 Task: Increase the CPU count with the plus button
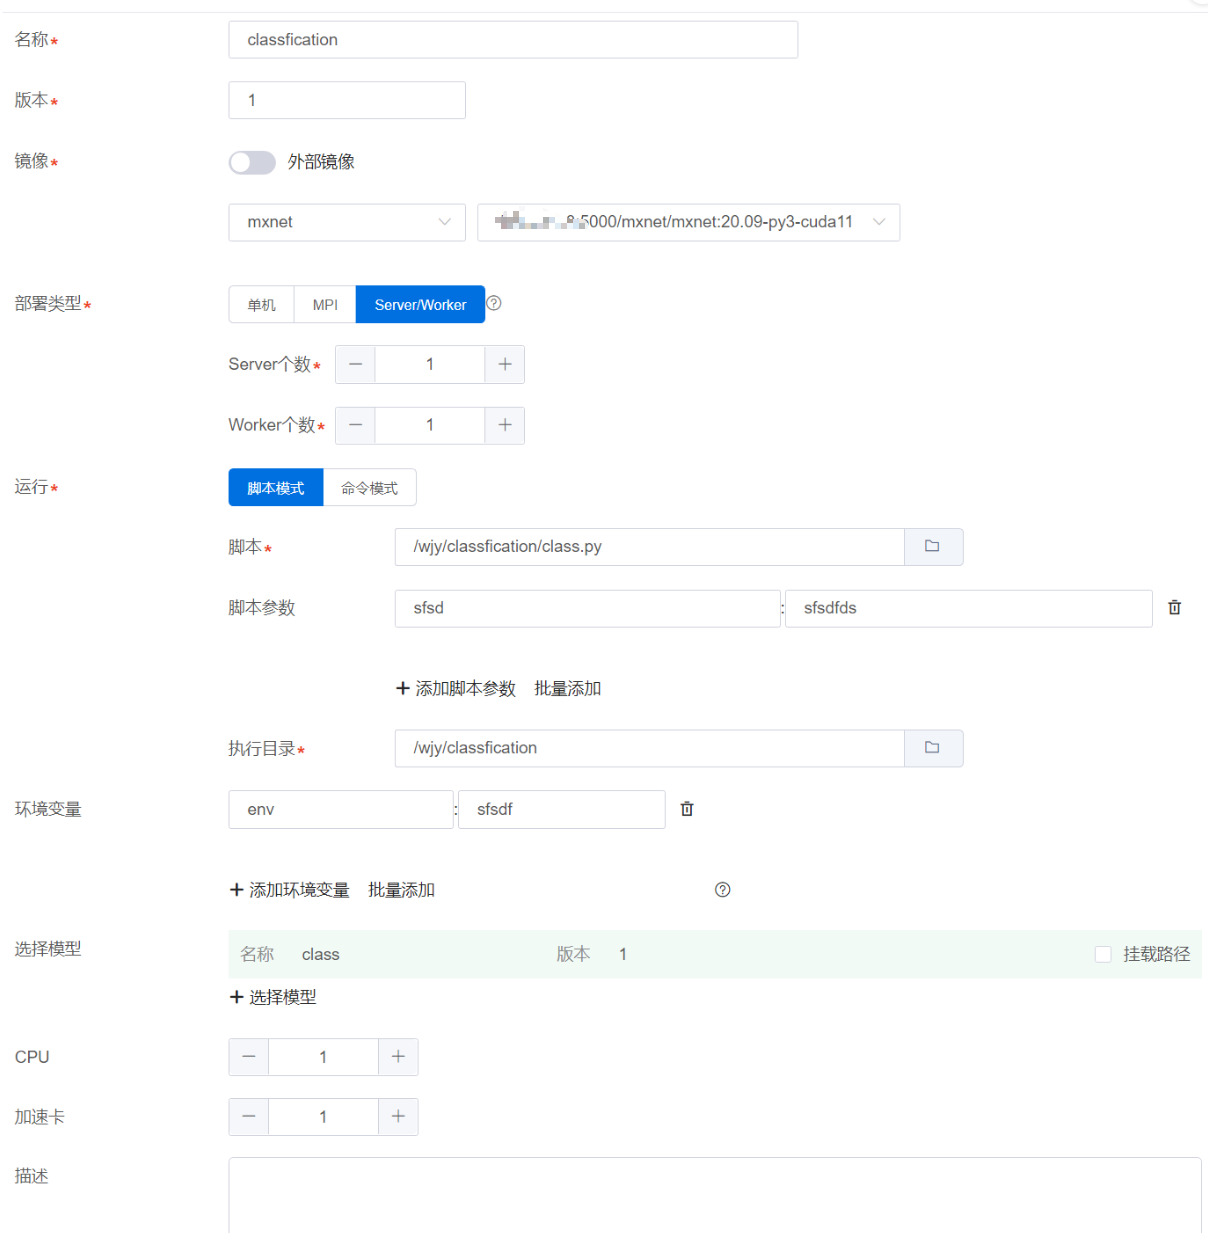click(x=398, y=1057)
